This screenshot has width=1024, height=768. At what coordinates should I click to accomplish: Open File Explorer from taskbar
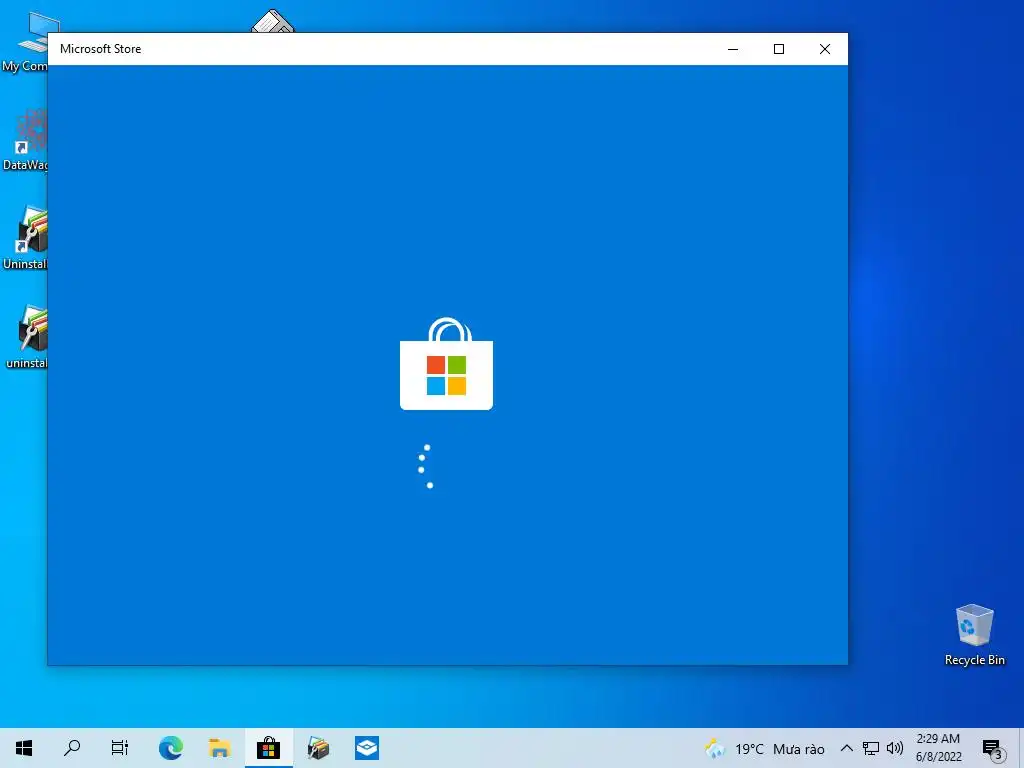point(219,748)
